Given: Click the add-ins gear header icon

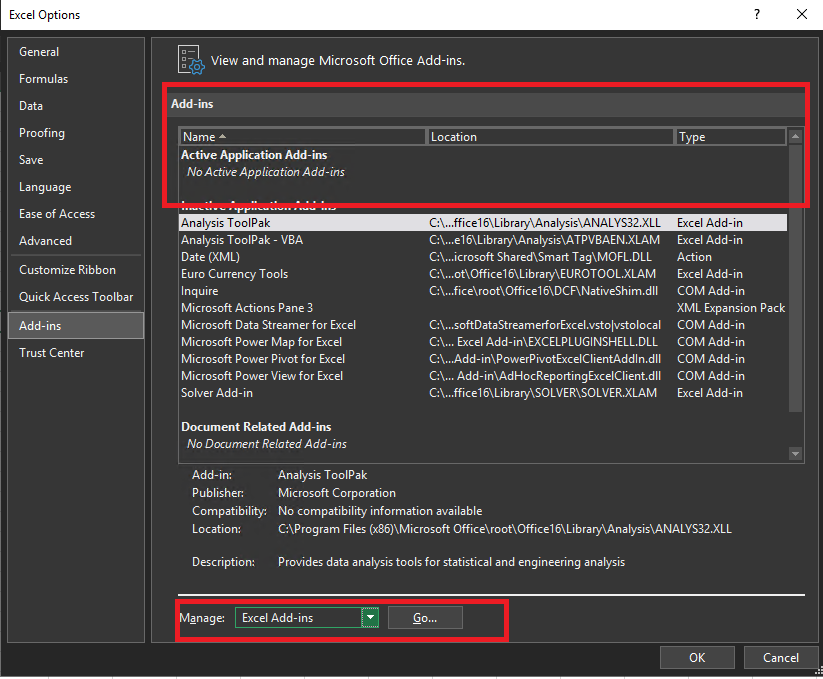Looking at the screenshot, I should pos(191,60).
